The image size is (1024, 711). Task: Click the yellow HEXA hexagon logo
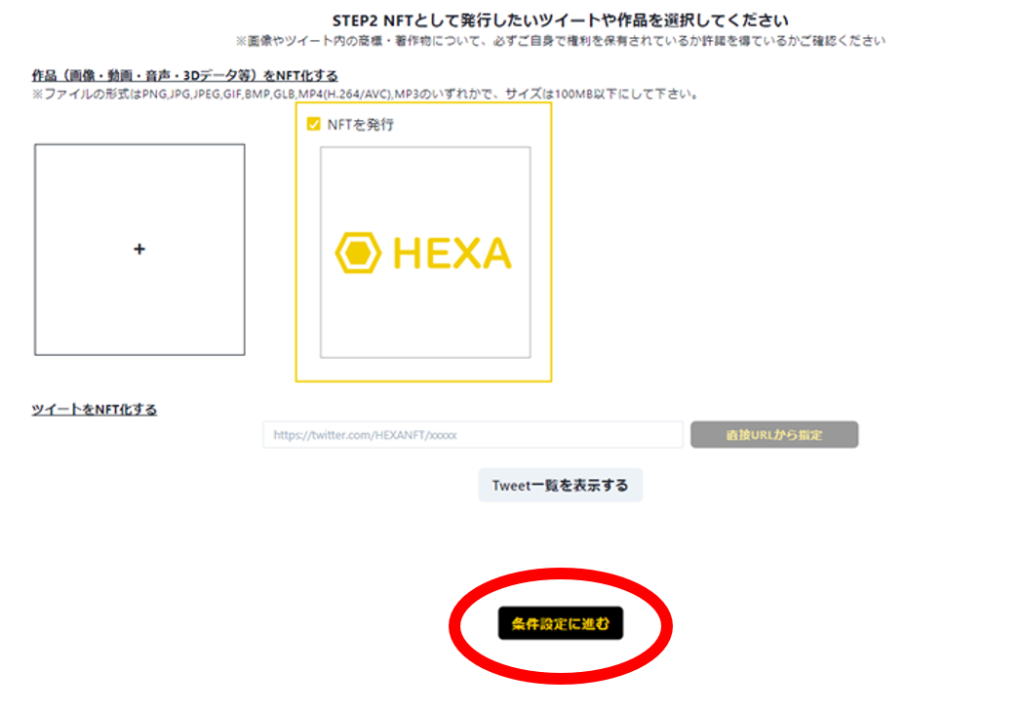pyautogui.click(x=358, y=253)
